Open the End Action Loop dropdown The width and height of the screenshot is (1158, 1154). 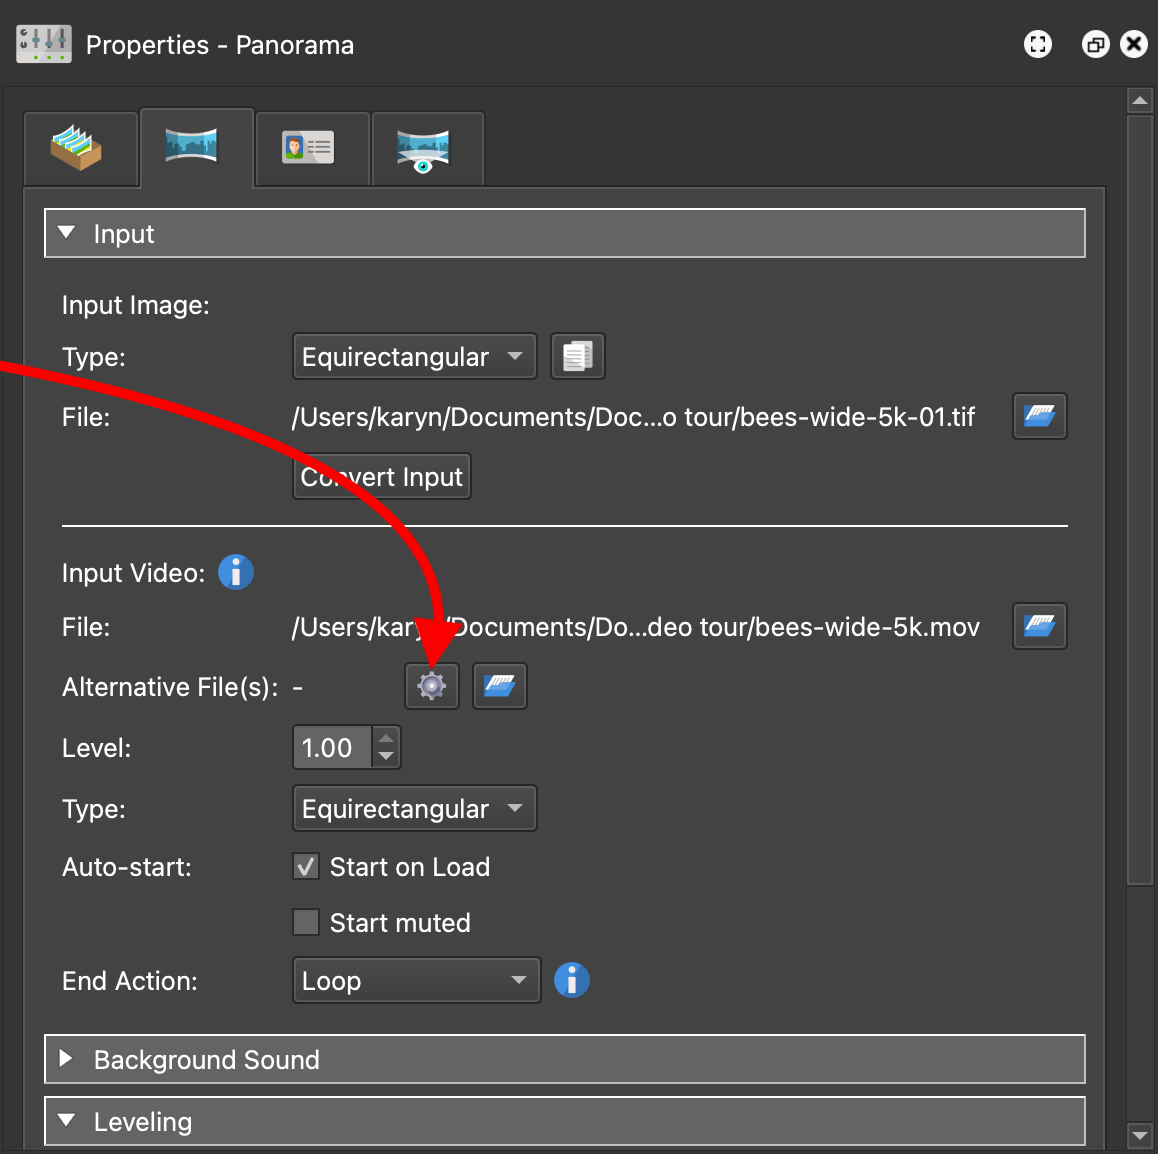(x=416, y=980)
